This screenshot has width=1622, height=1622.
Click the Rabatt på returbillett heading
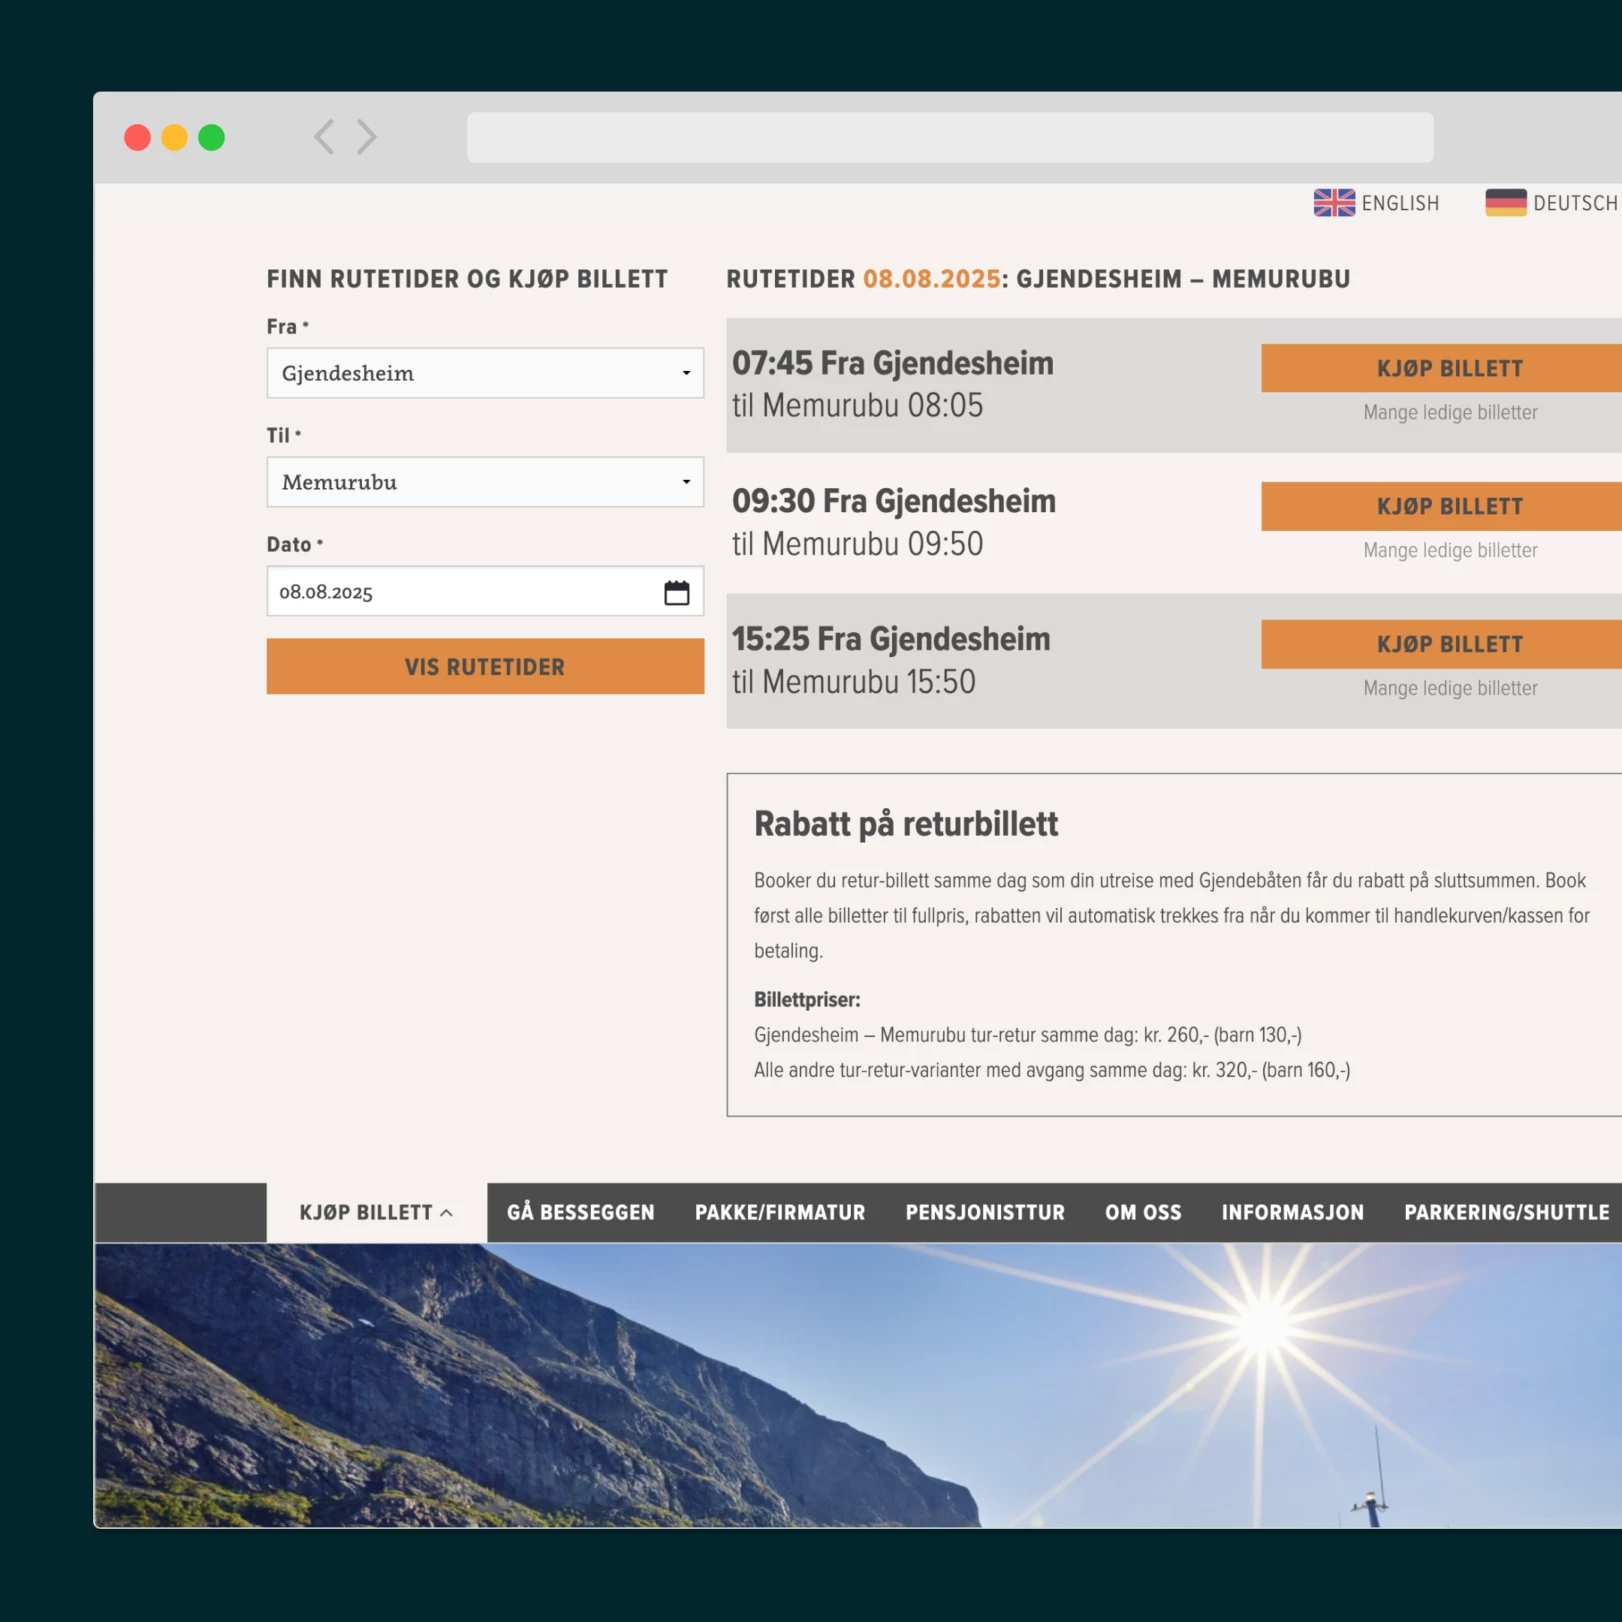coord(905,824)
